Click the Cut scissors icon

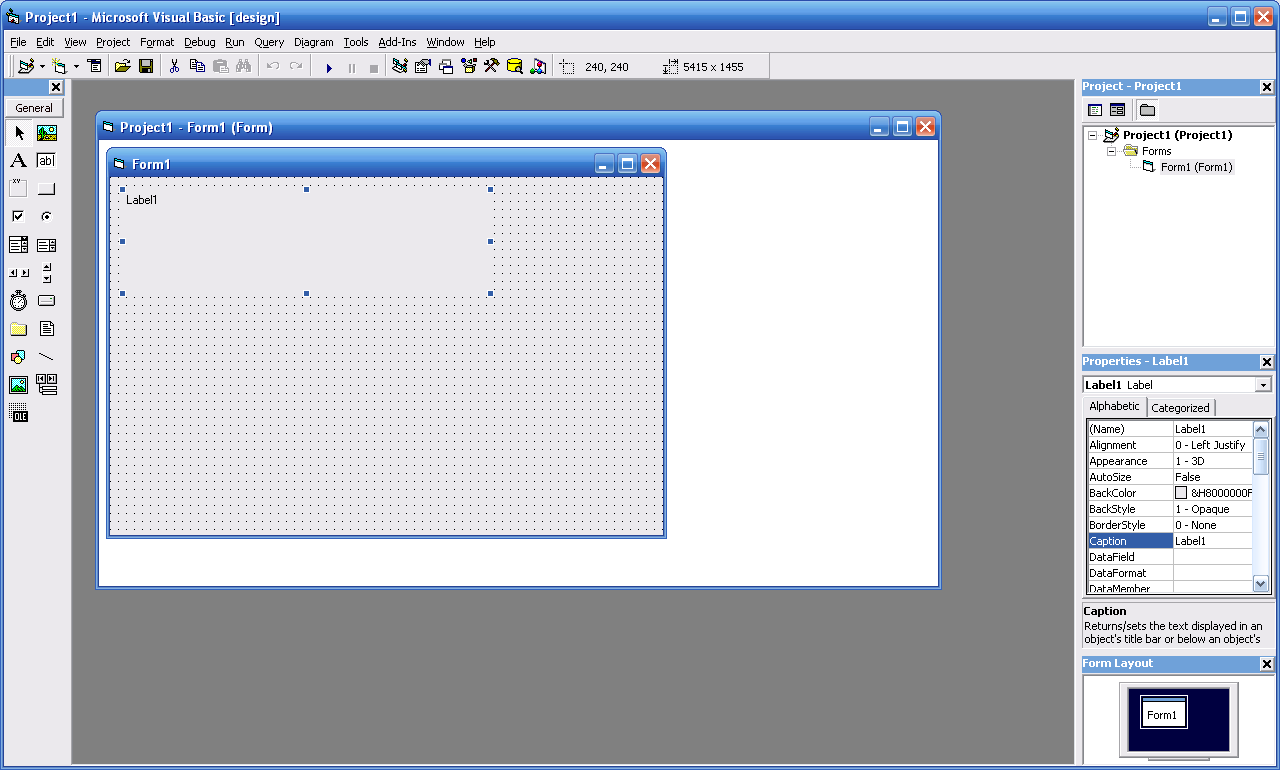[x=174, y=67]
